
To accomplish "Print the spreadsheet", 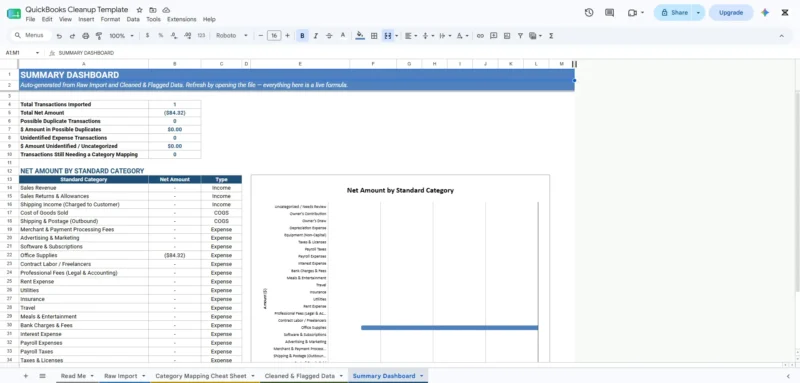I will click(x=85, y=36).
